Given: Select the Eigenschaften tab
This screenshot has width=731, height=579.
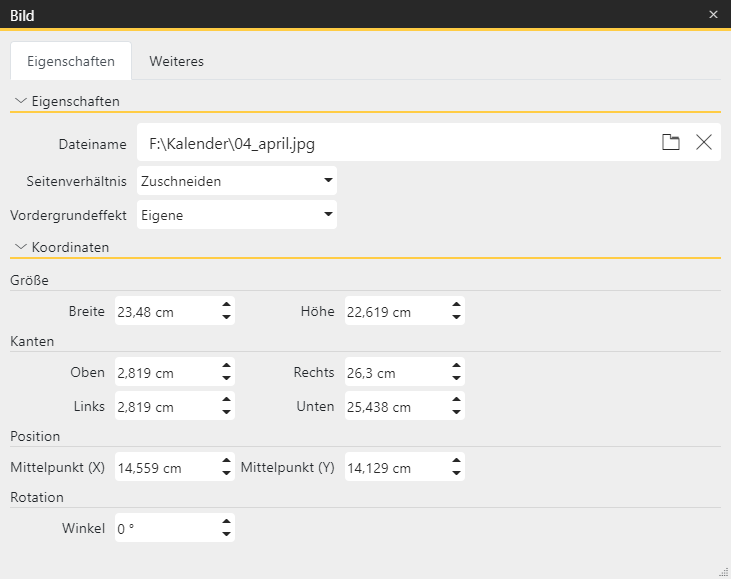Looking at the screenshot, I should coord(70,61).
